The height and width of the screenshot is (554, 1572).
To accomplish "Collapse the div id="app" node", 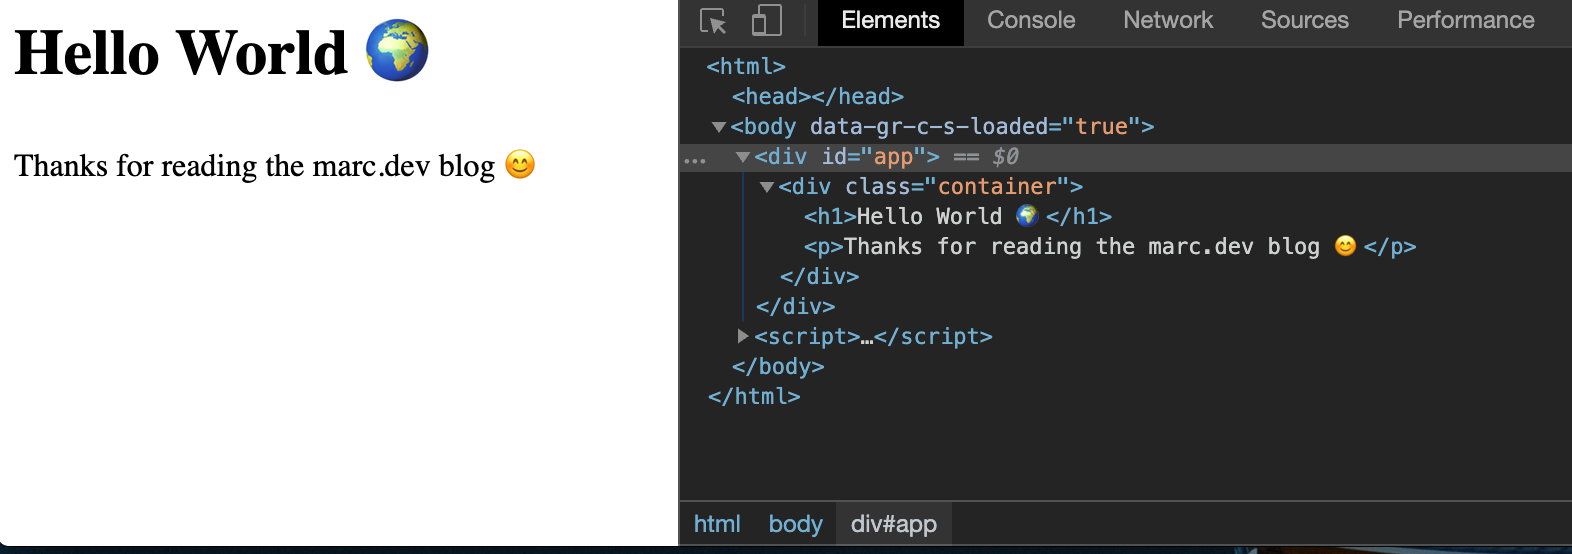I will pos(742,157).
